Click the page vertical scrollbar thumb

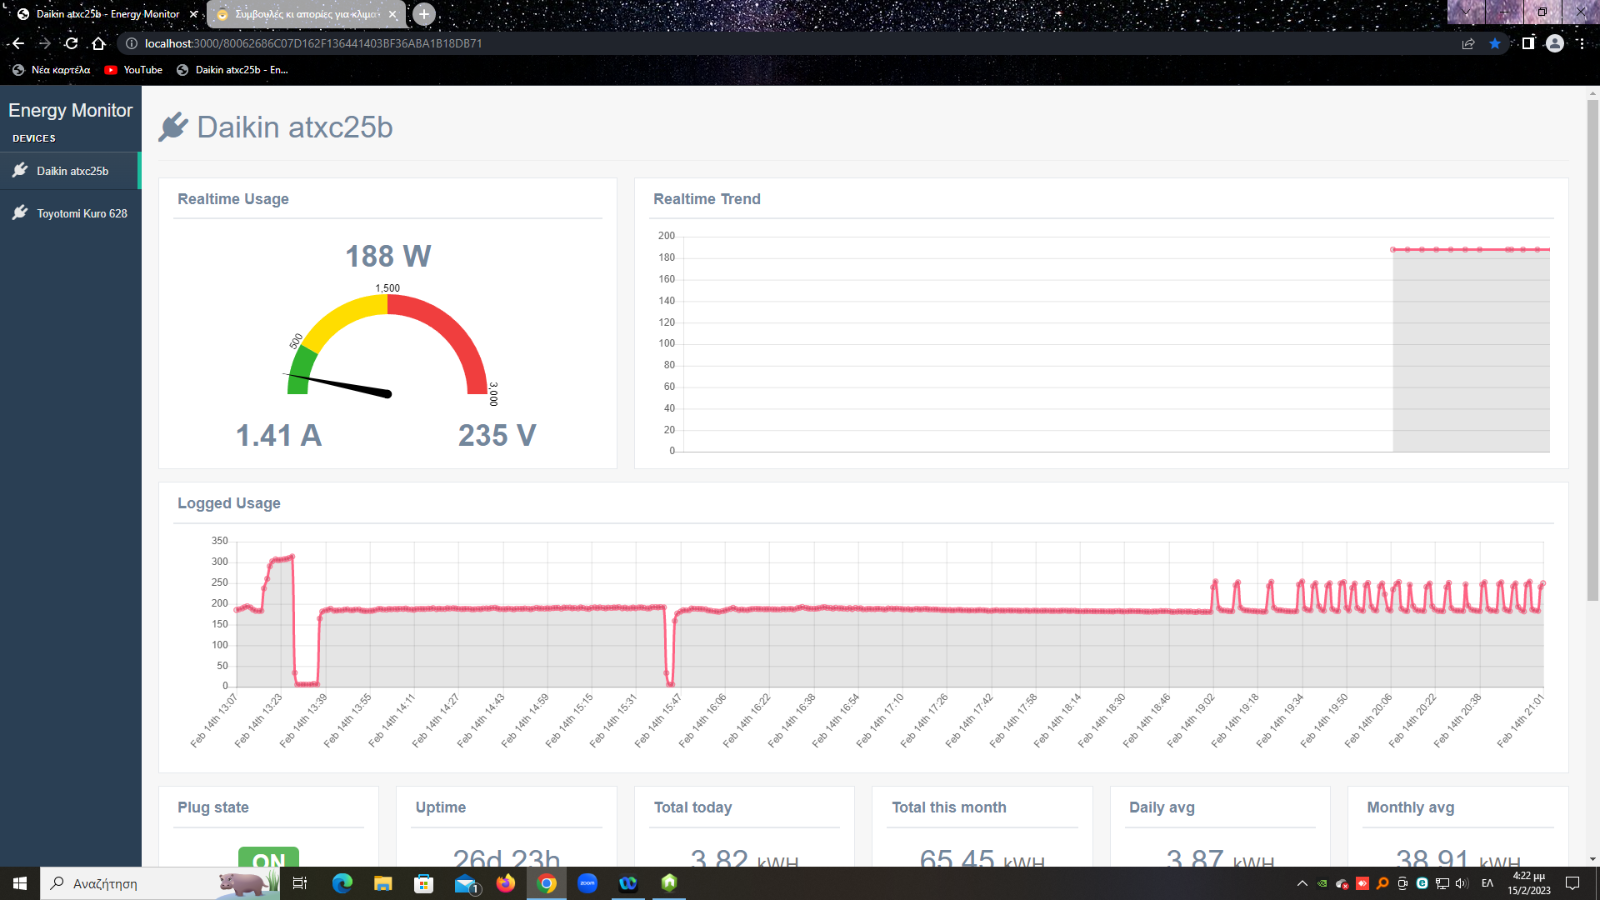click(1593, 350)
